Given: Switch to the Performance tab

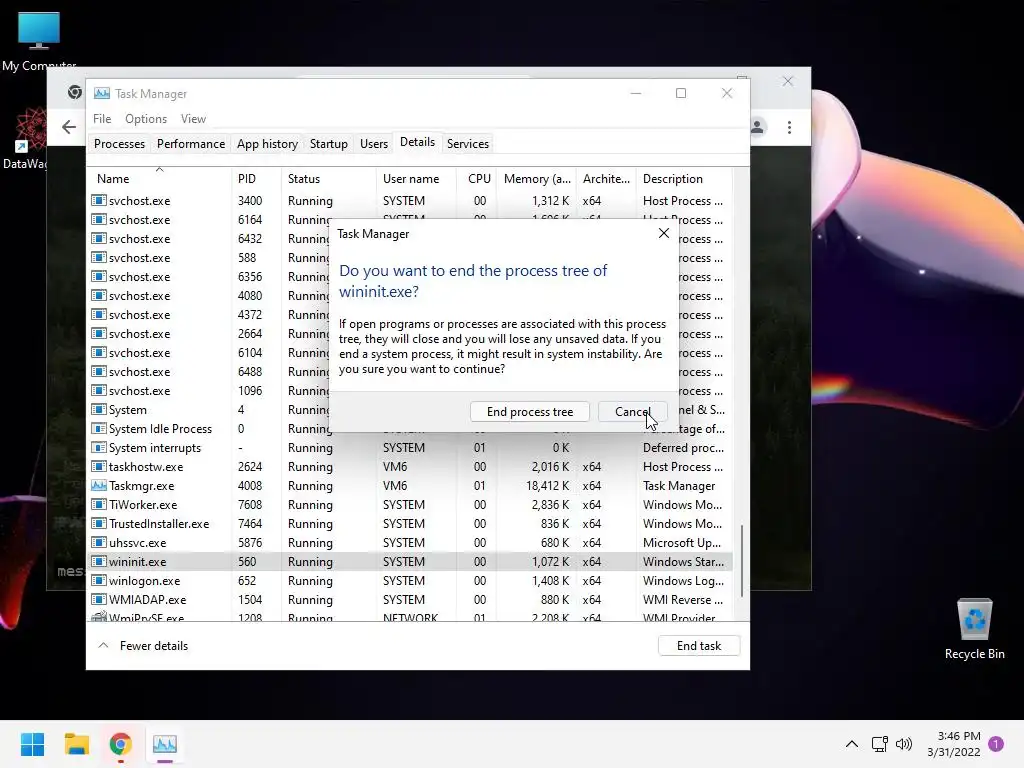Looking at the screenshot, I should point(191,144).
